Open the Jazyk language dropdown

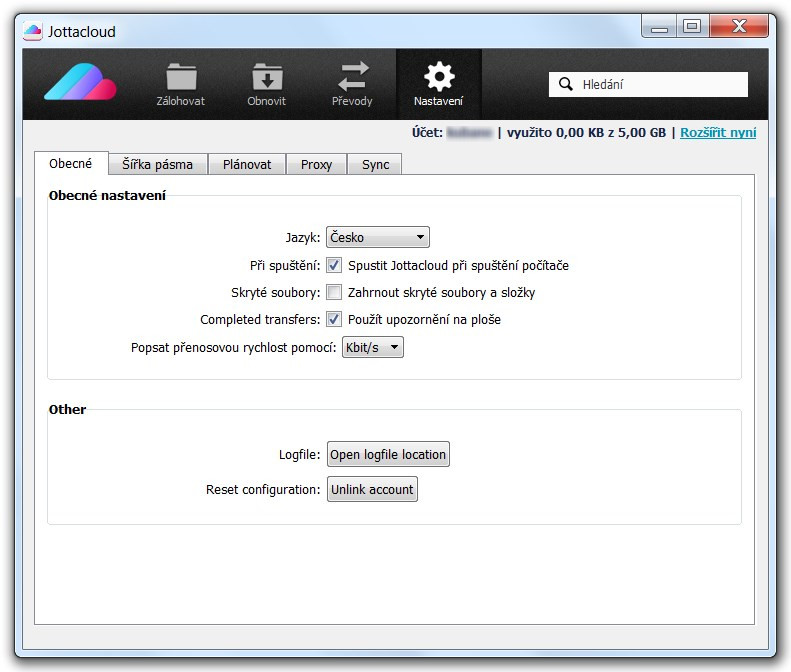tap(378, 237)
